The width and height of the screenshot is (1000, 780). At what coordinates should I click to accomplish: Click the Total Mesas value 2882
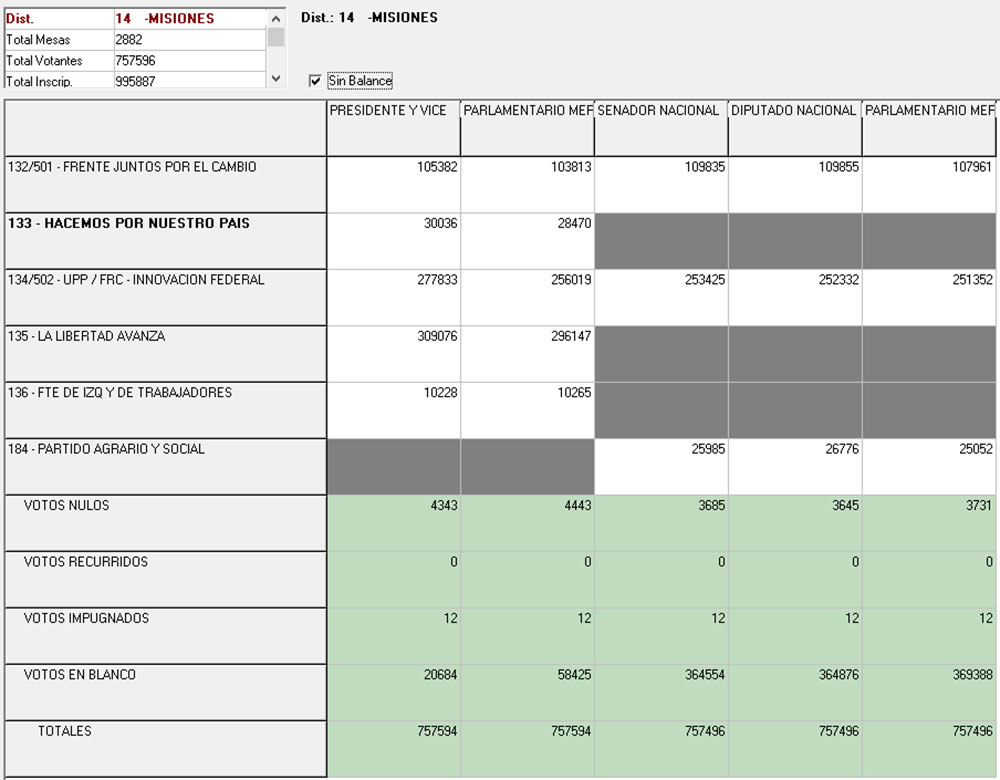click(x=188, y=40)
